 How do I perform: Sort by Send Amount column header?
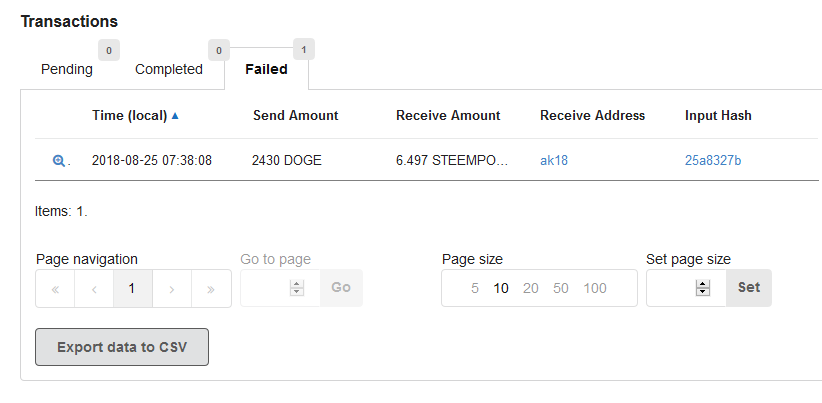(x=296, y=115)
